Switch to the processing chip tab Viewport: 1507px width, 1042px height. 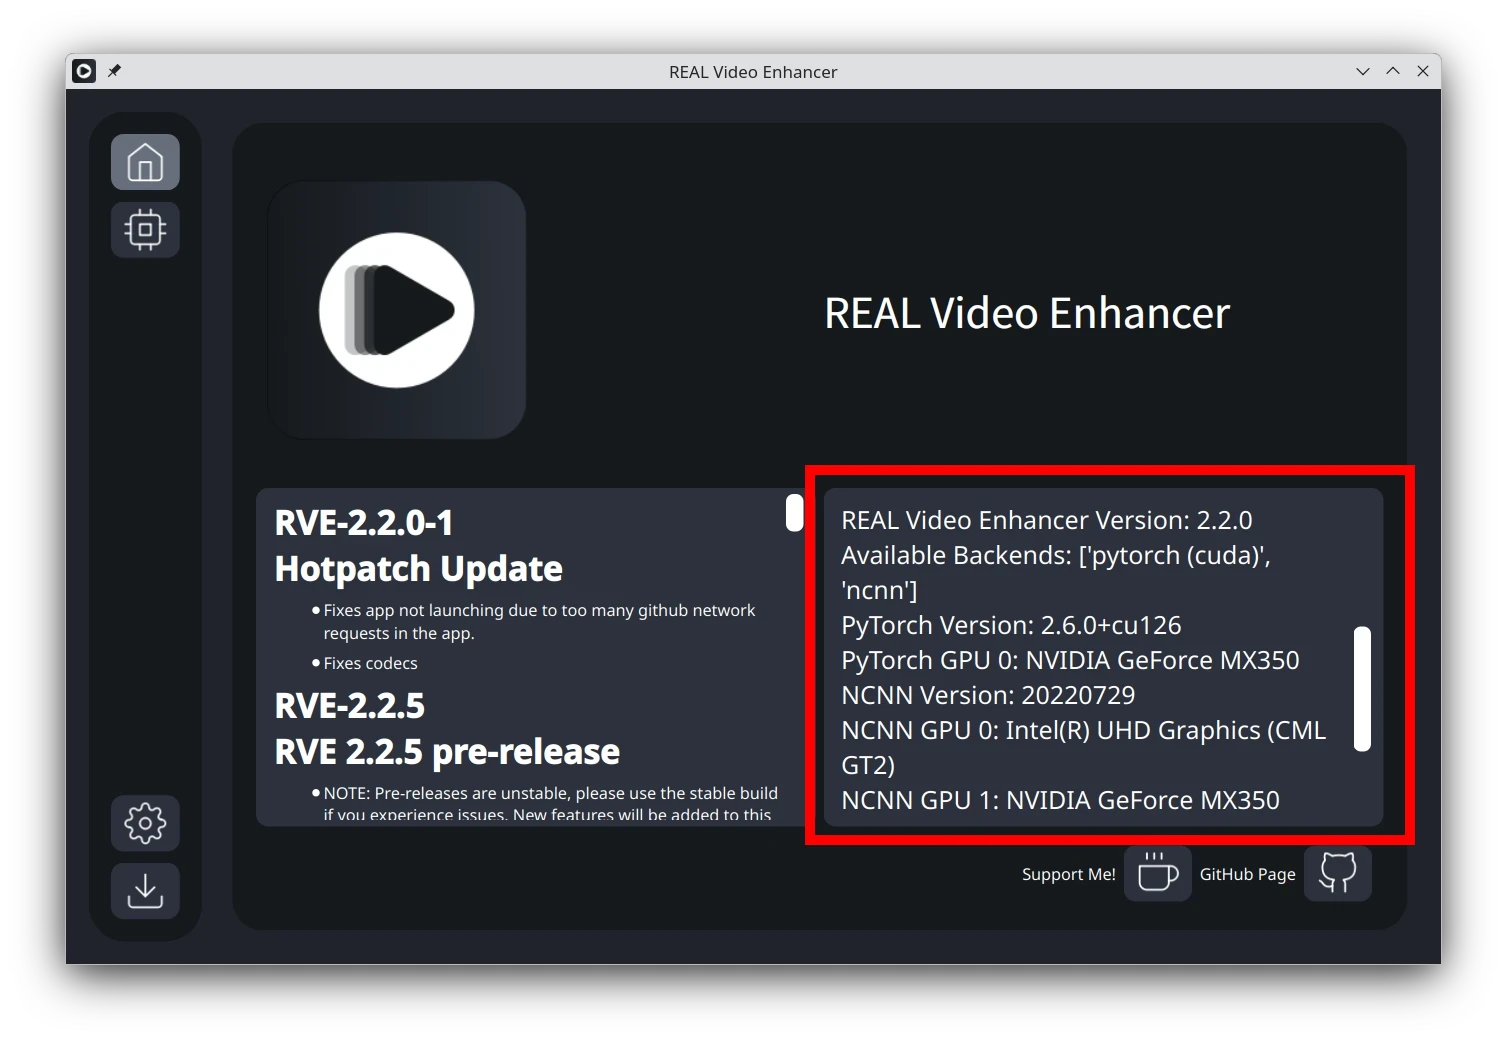point(145,230)
